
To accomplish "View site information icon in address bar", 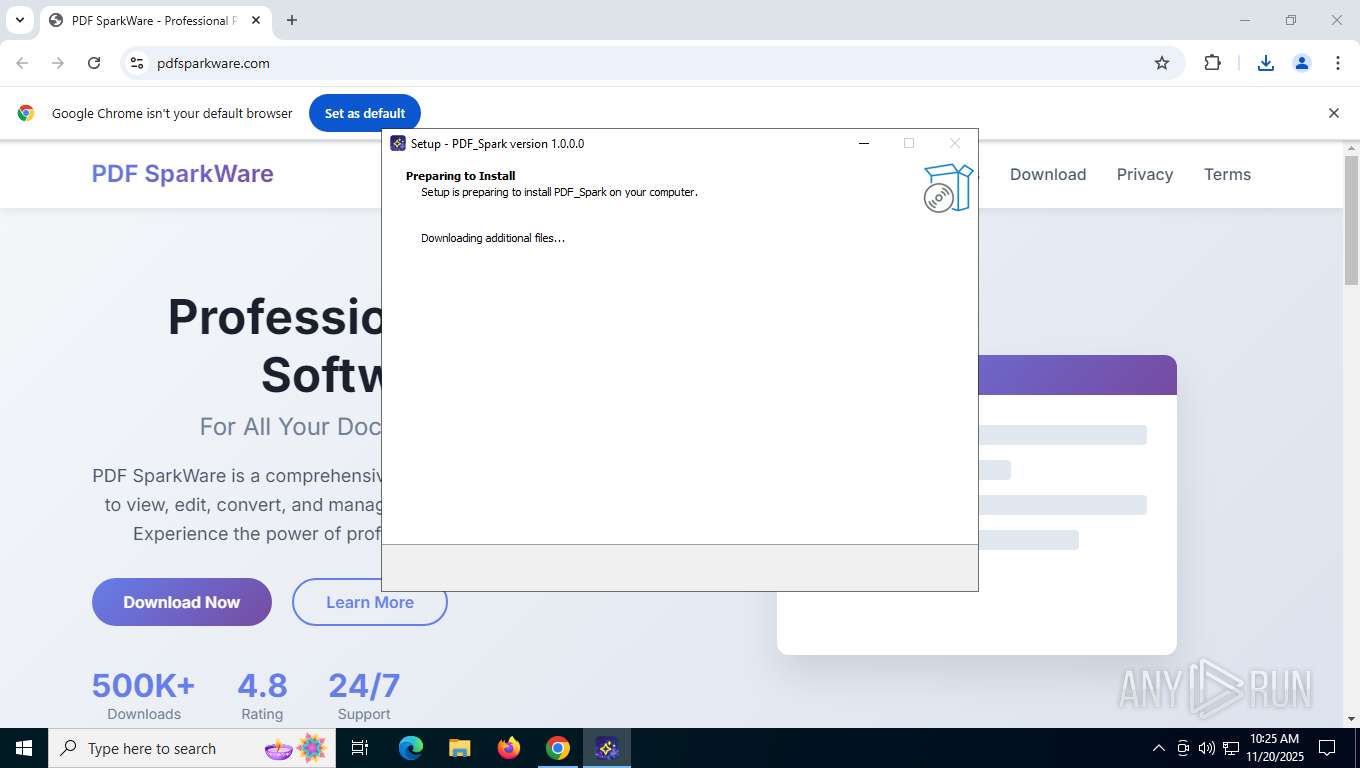I will click(x=137, y=63).
